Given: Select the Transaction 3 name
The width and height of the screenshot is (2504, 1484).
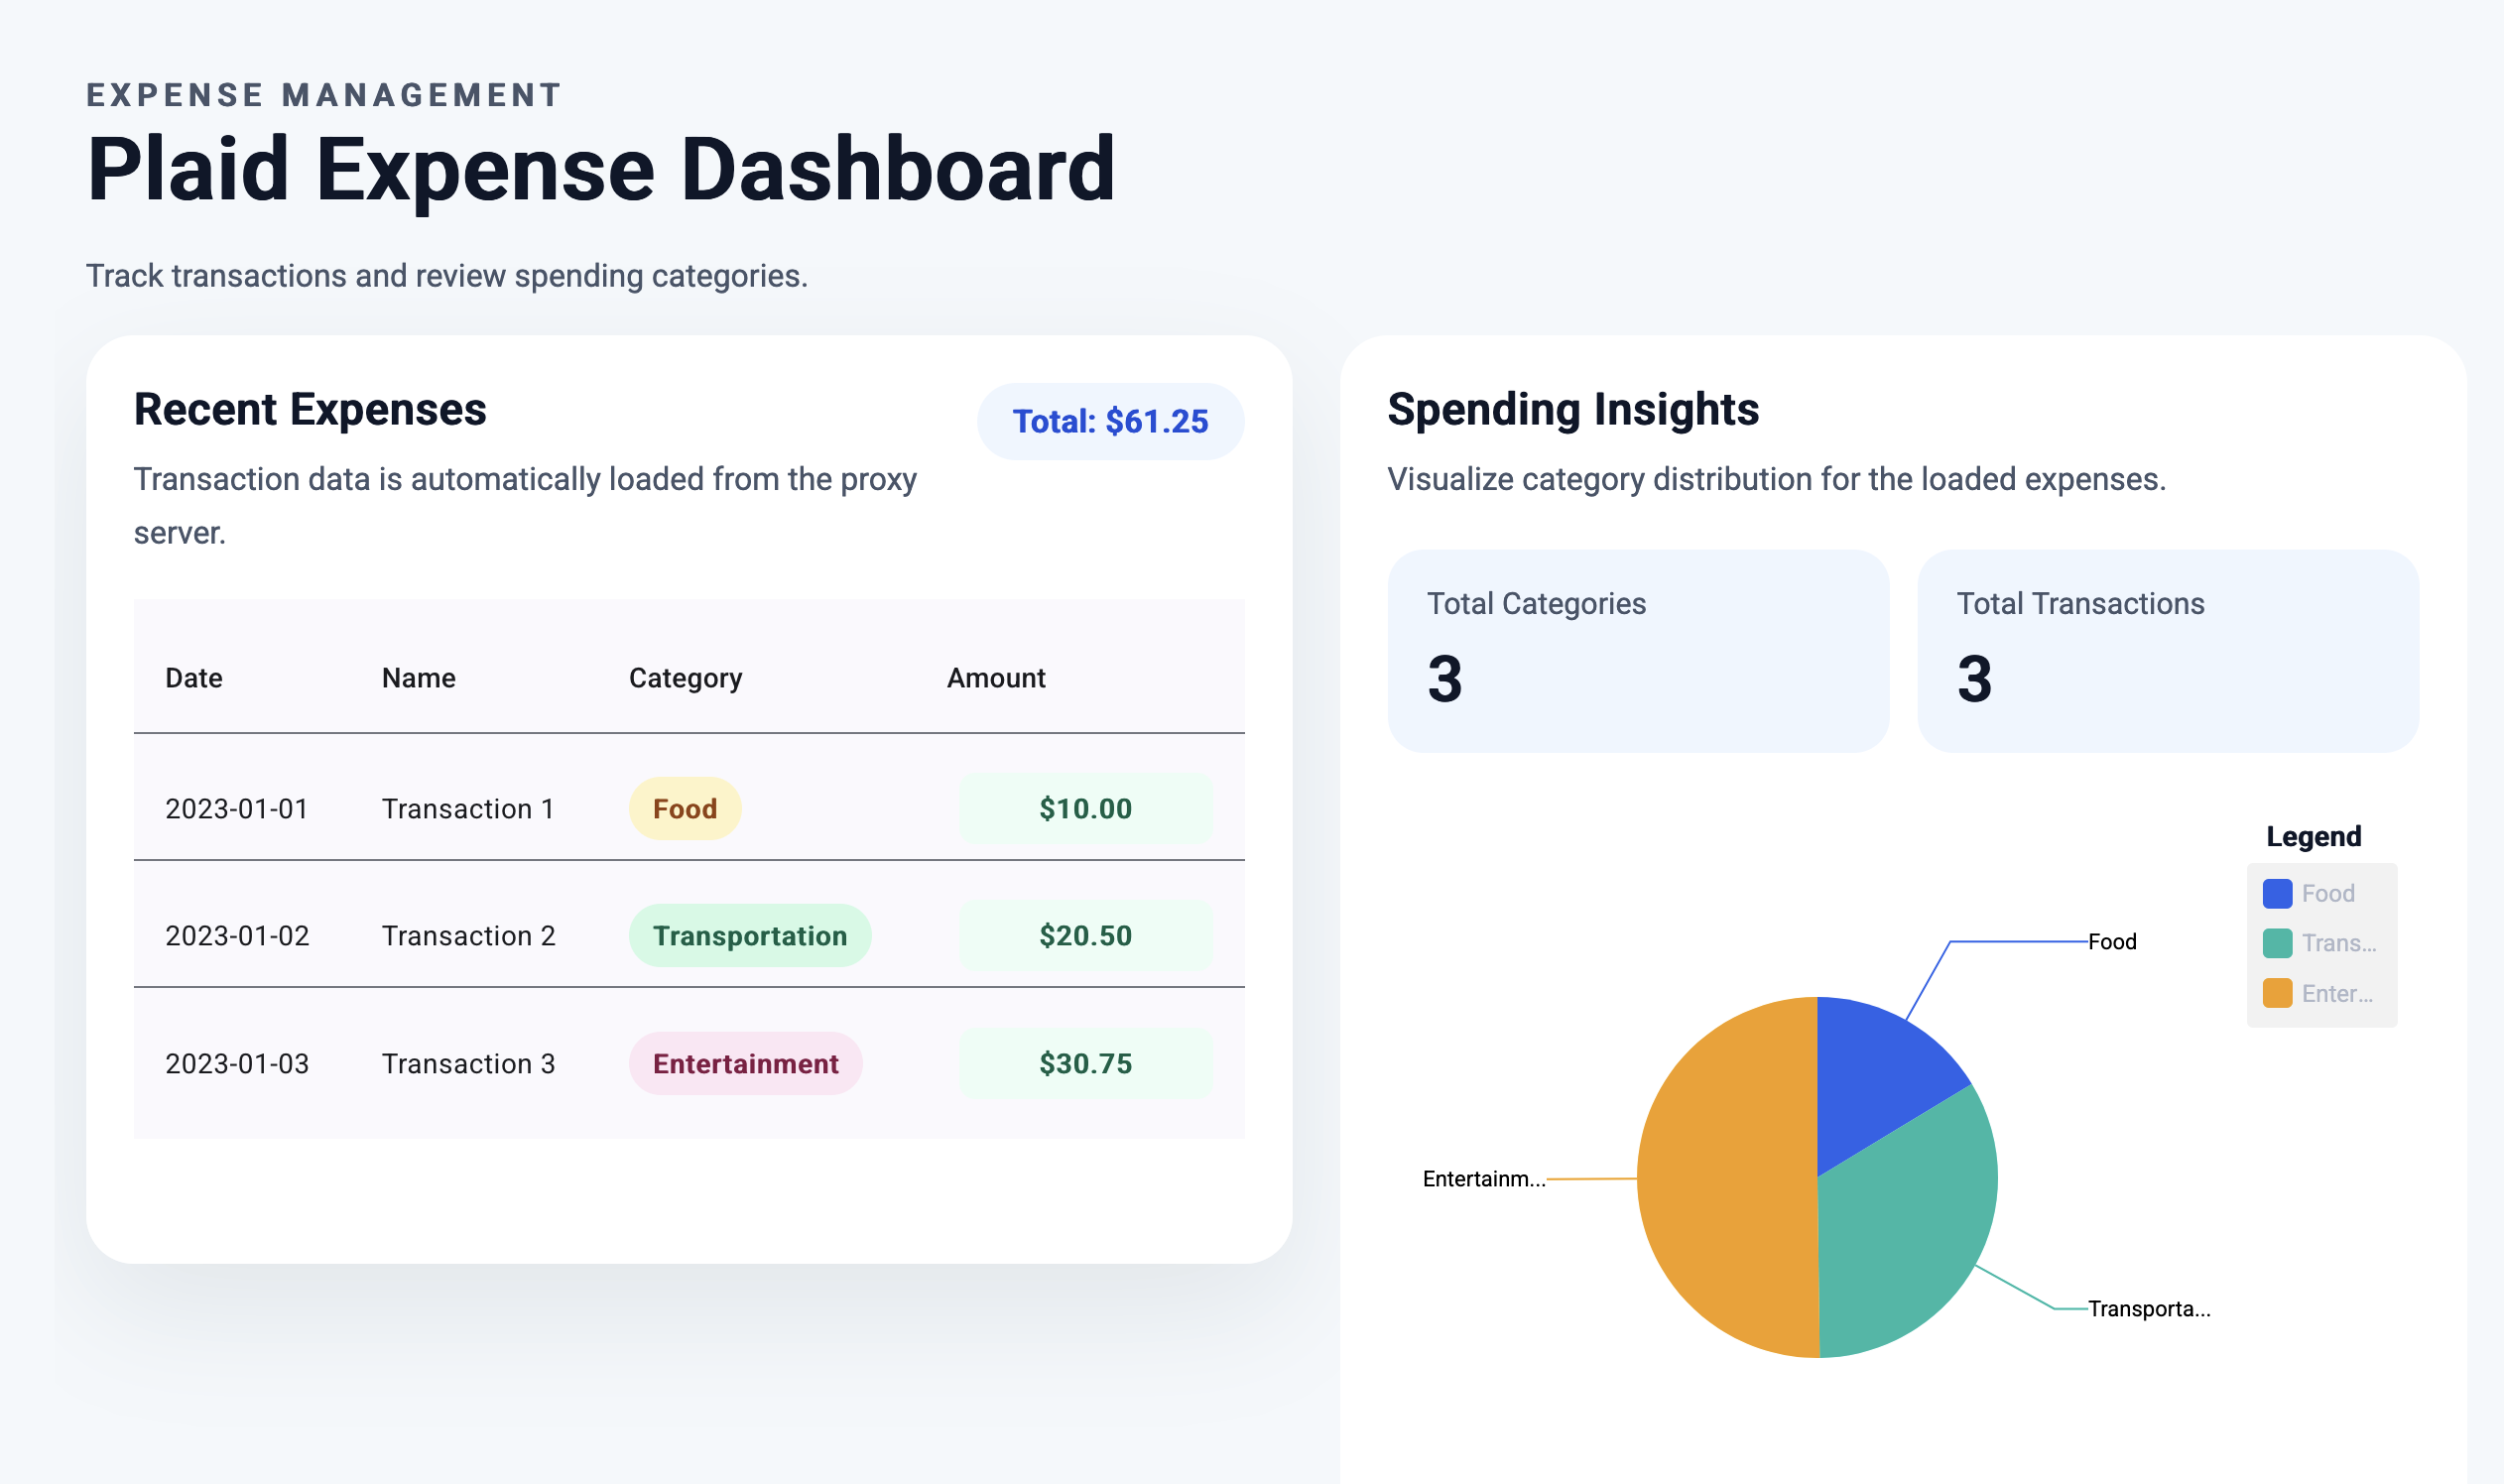Looking at the screenshot, I should coord(468,1063).
